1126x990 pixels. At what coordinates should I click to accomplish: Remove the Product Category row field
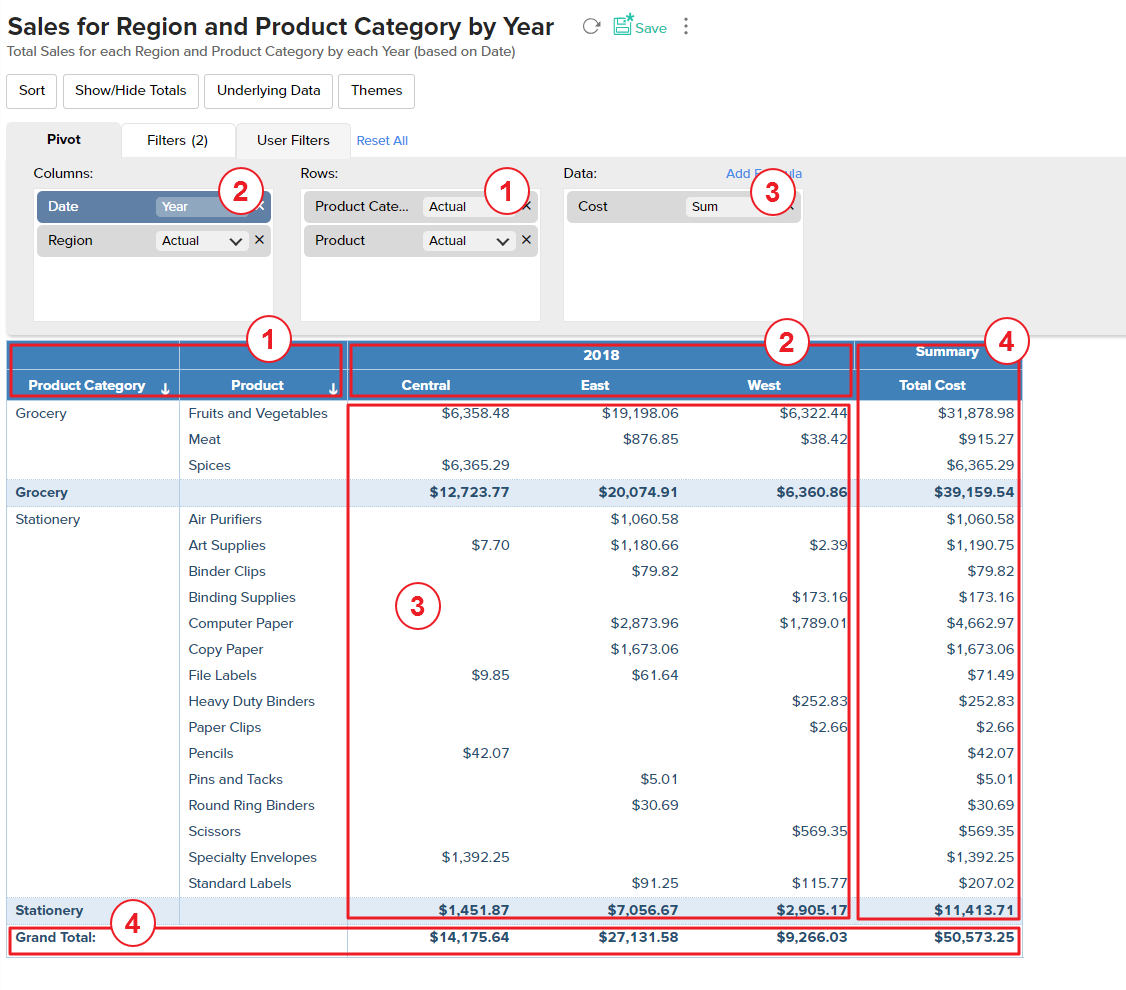point(527,206)
